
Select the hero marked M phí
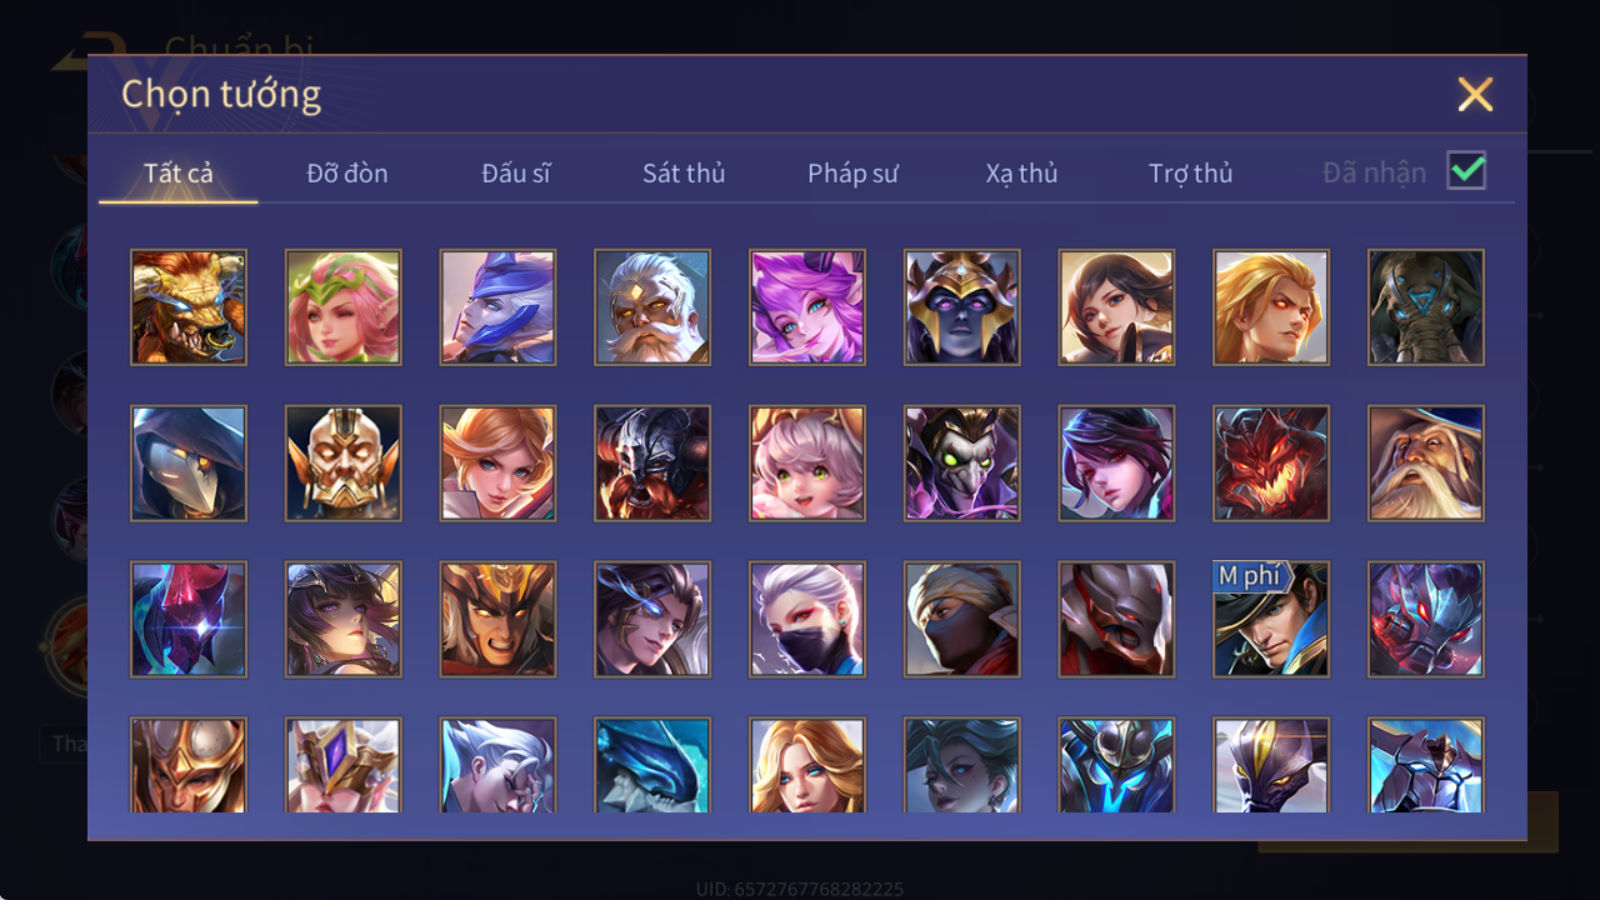(x=1271, y=619)
